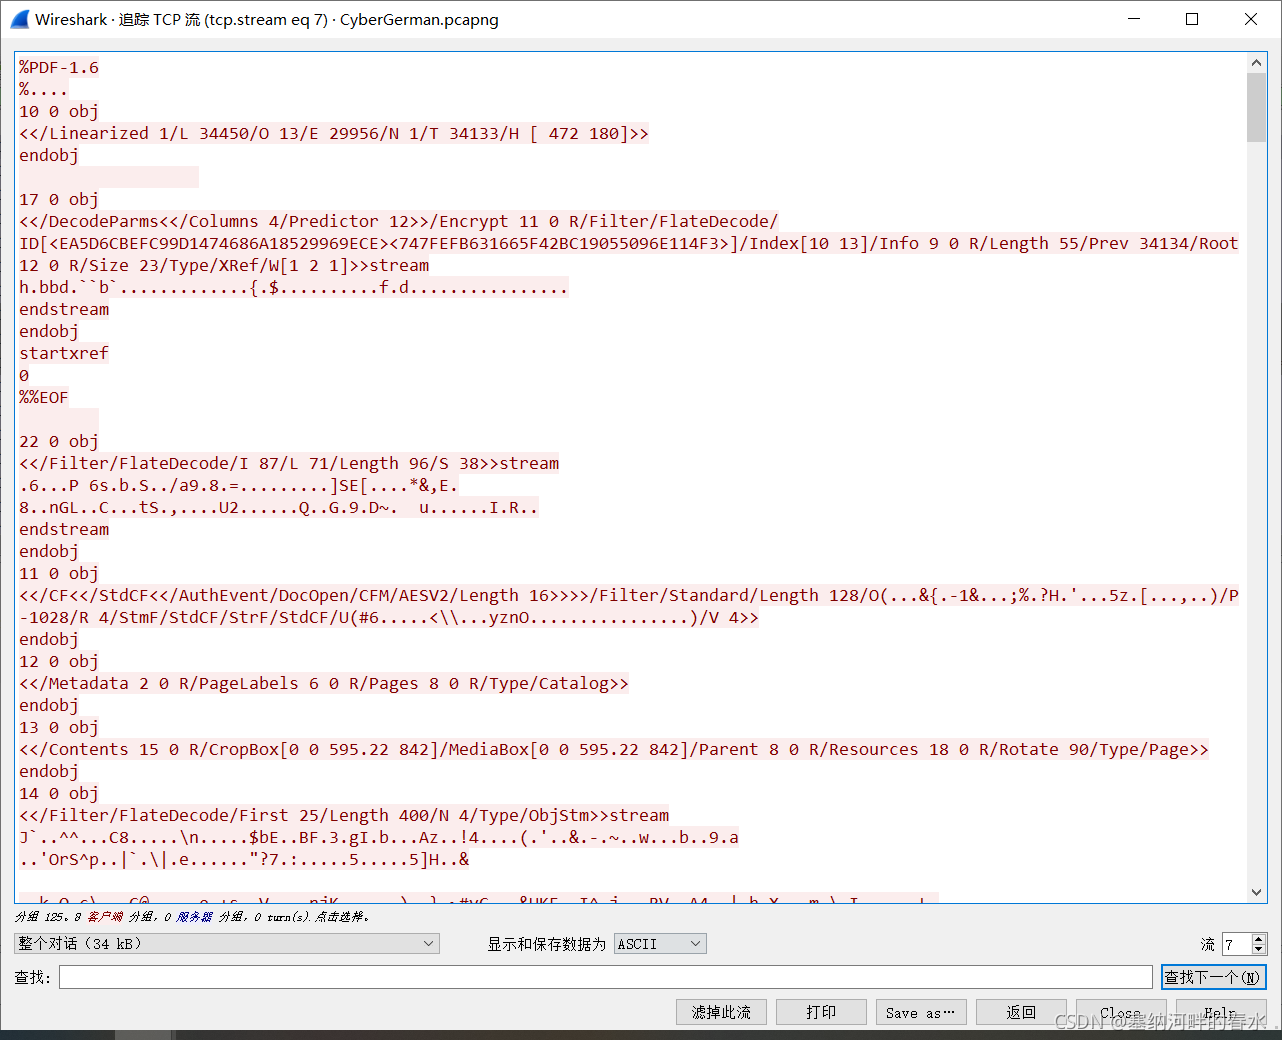Minimize the Wireshark stream window
Screen dimensions: 1282x1040
(1134, 19)
